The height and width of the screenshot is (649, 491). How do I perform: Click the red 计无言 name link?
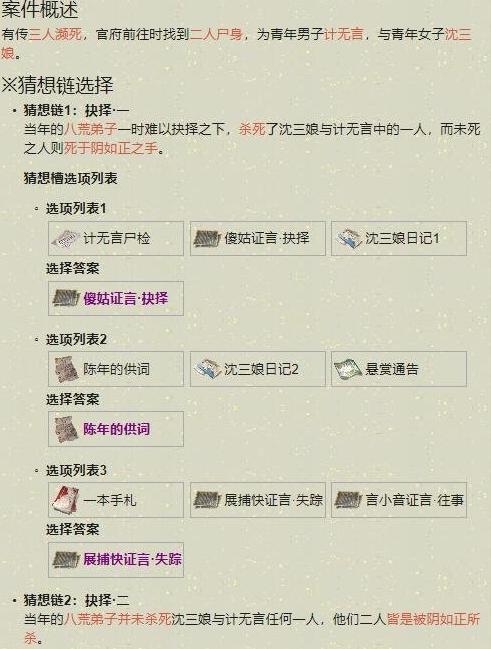(344, 34)
